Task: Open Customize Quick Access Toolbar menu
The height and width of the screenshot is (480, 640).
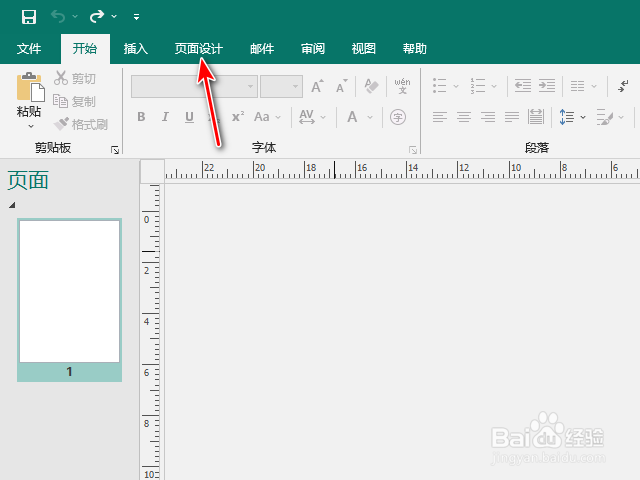Action: (136, 17)
